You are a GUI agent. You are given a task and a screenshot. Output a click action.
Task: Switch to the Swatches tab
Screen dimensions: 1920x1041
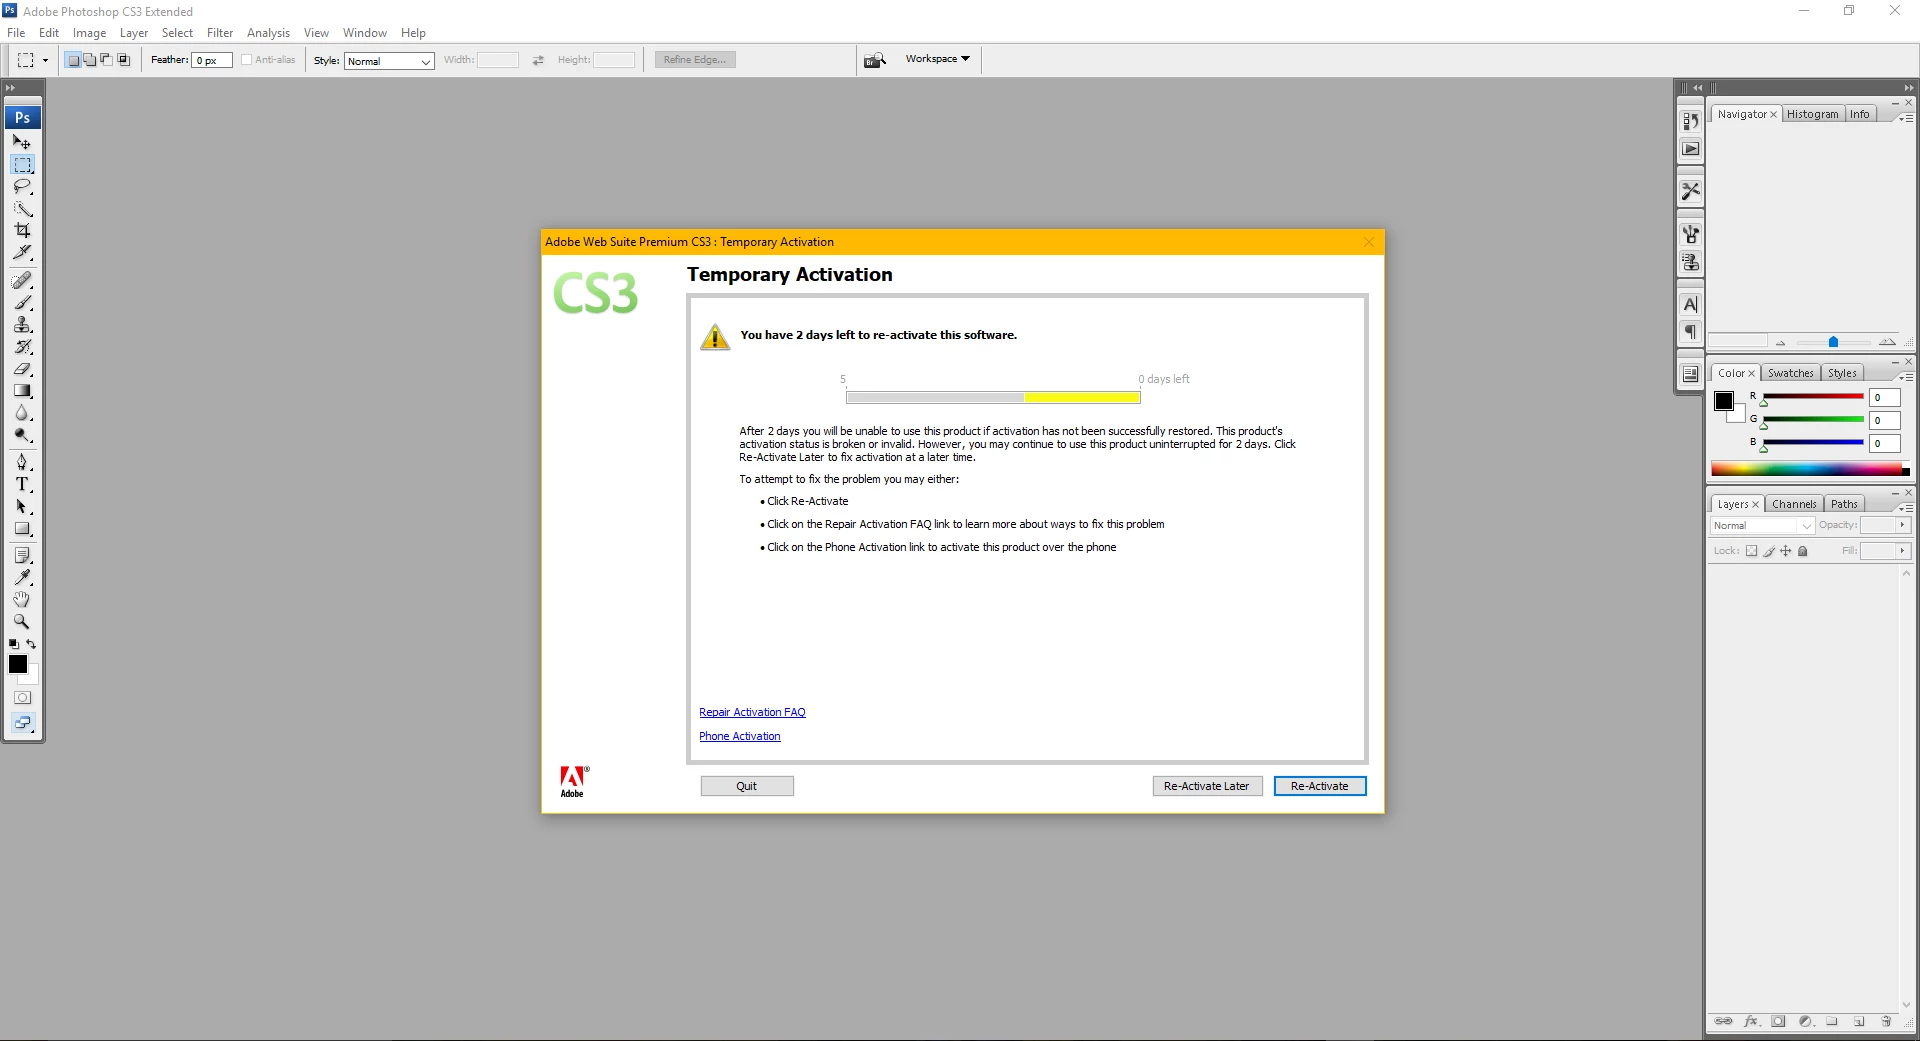(1790, 373)
